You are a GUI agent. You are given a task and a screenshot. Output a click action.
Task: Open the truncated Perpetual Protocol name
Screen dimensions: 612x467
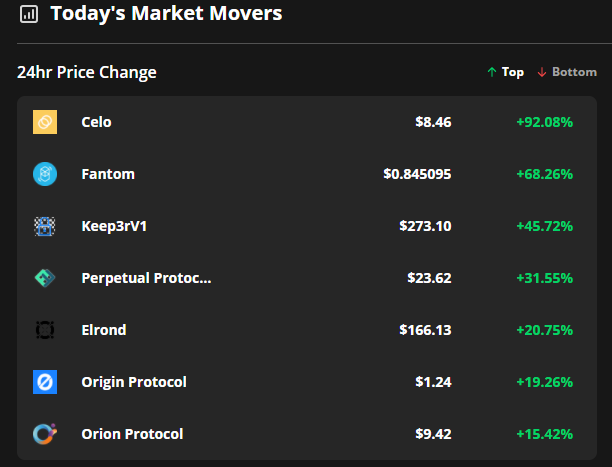click(x=146, y=278)
